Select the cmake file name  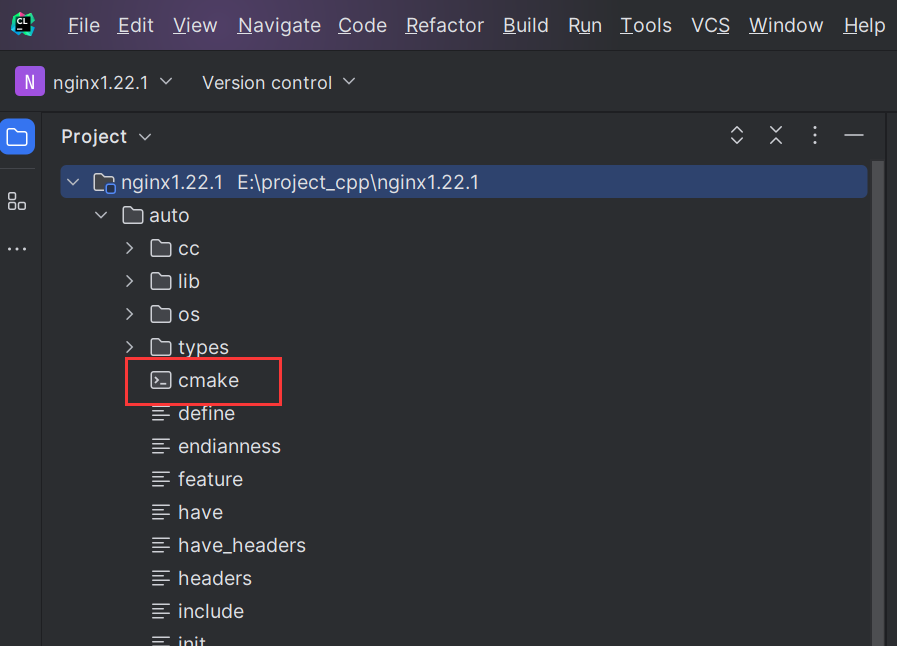pos(208,381)
